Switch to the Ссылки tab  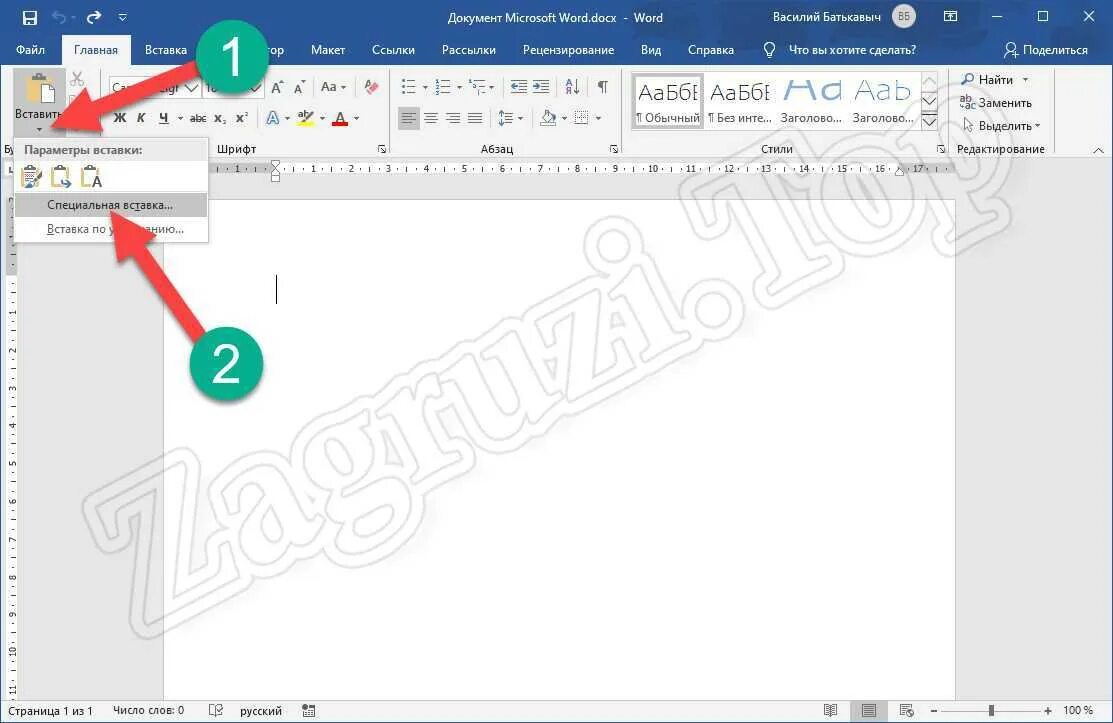click(x=393, y=50)
